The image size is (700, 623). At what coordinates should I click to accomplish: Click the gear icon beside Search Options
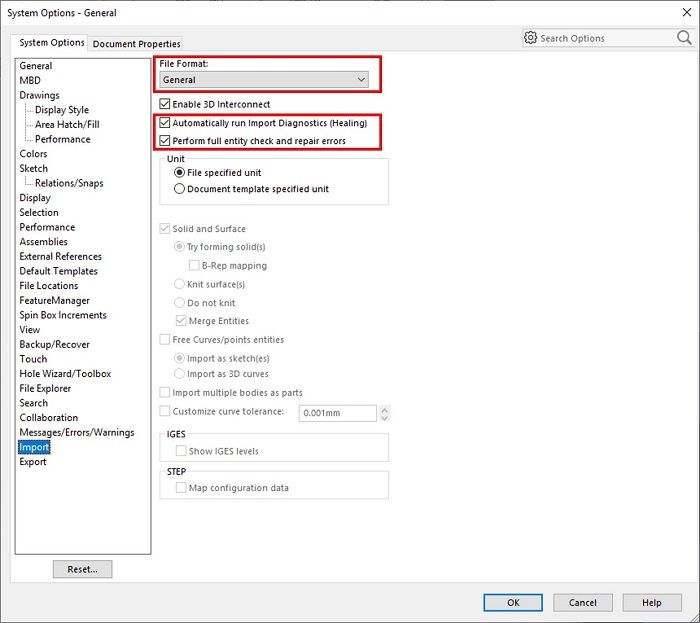(x=530, y=38)
